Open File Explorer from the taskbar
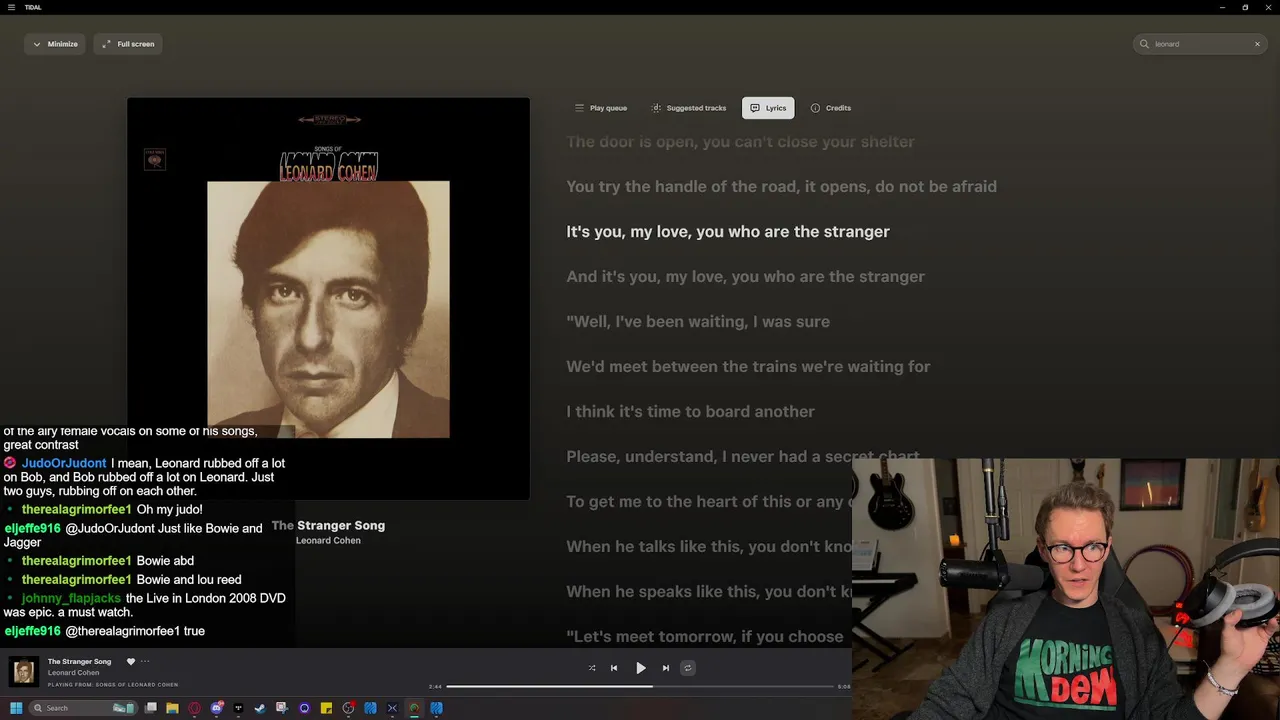 tap(172, 708)
